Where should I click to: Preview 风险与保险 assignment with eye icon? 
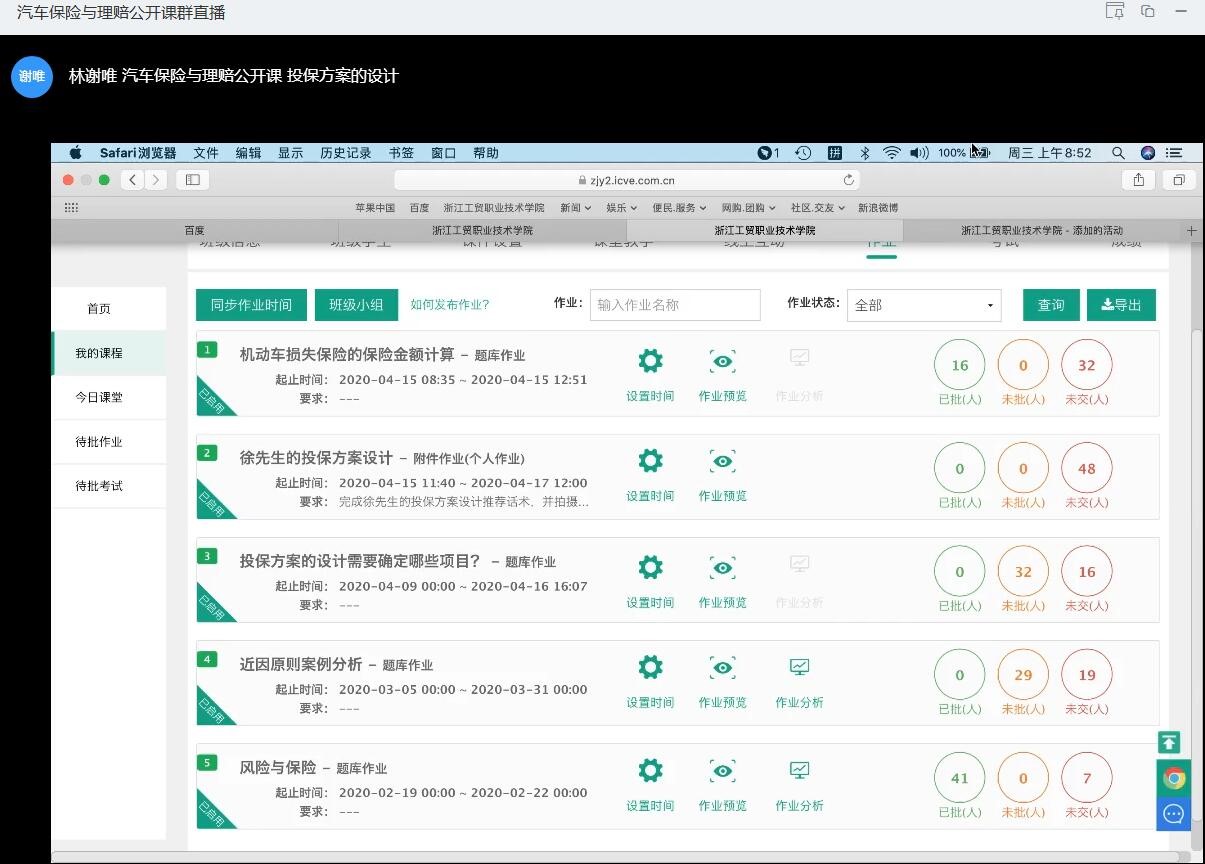(x=722, y=771)
